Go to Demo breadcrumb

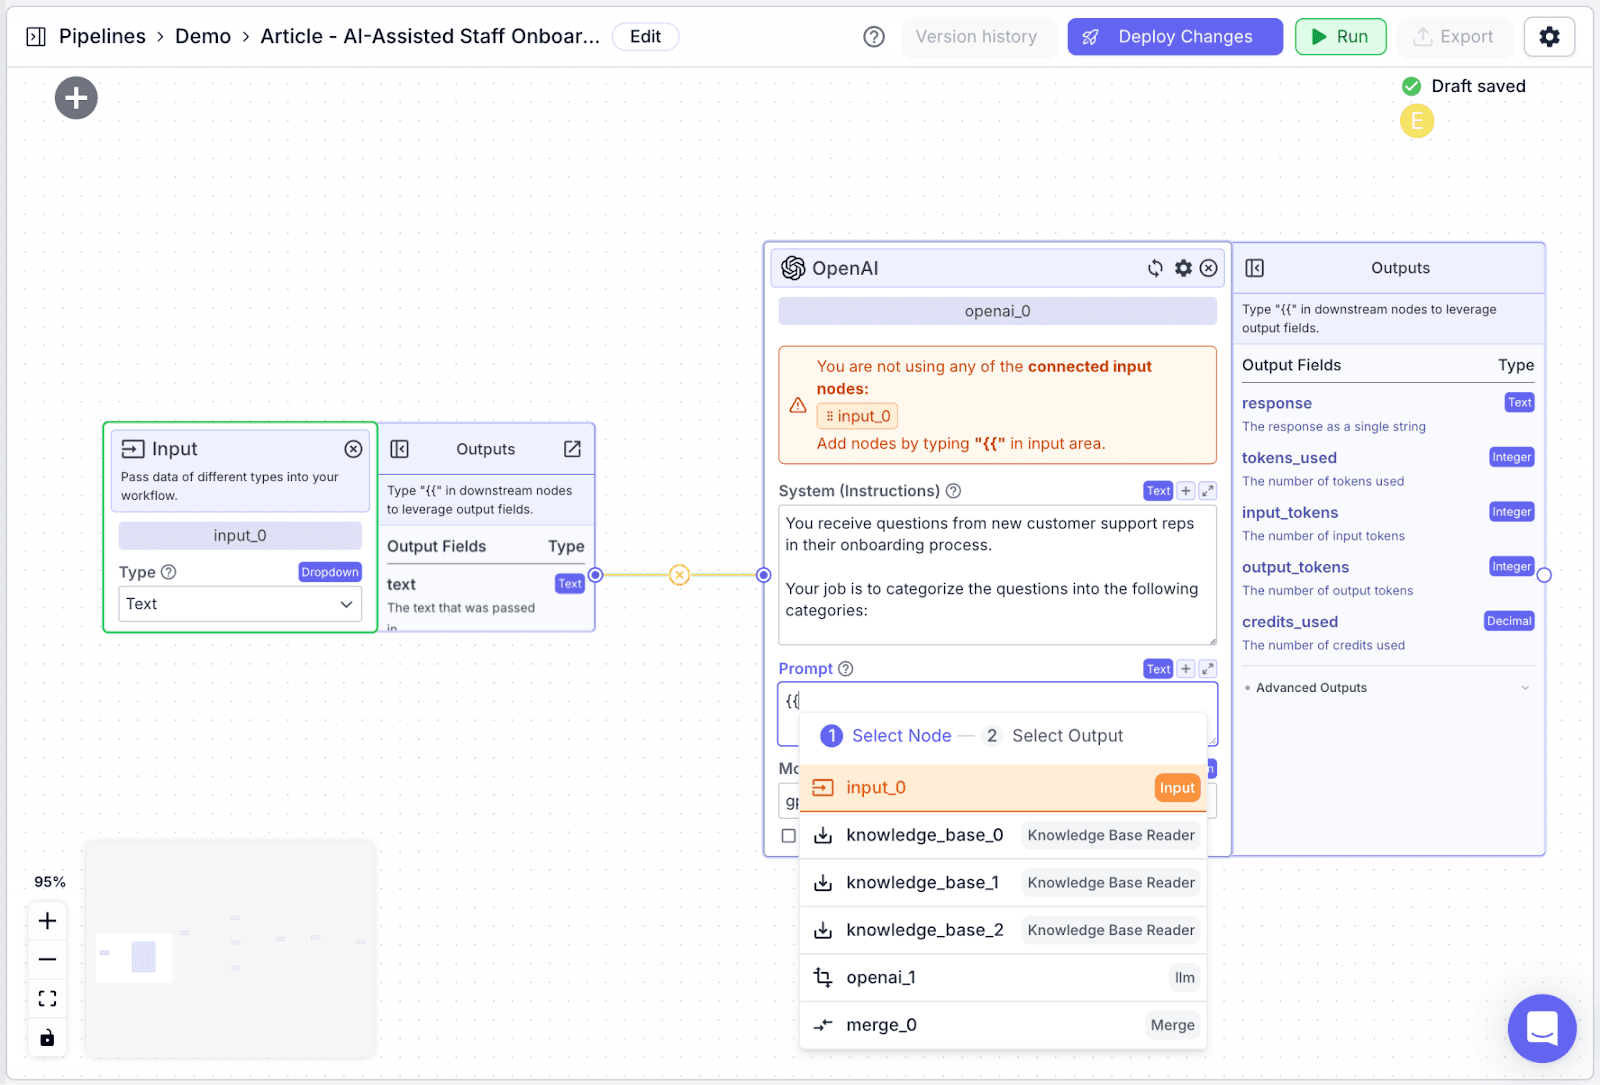point(203,37)
